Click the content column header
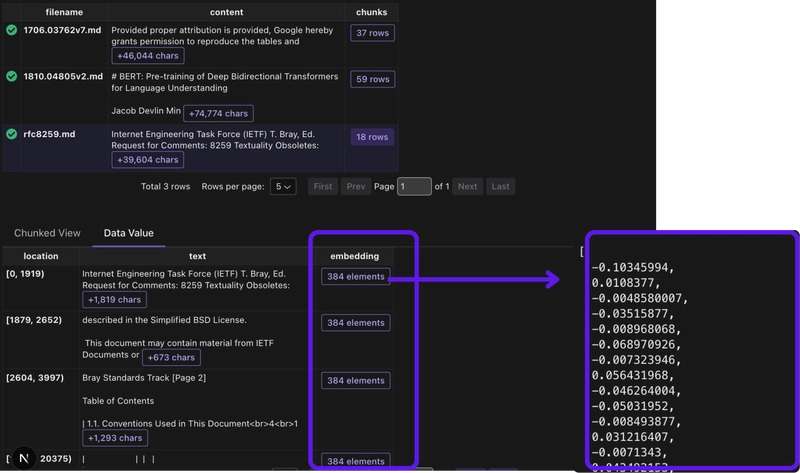 pos(227,12)
